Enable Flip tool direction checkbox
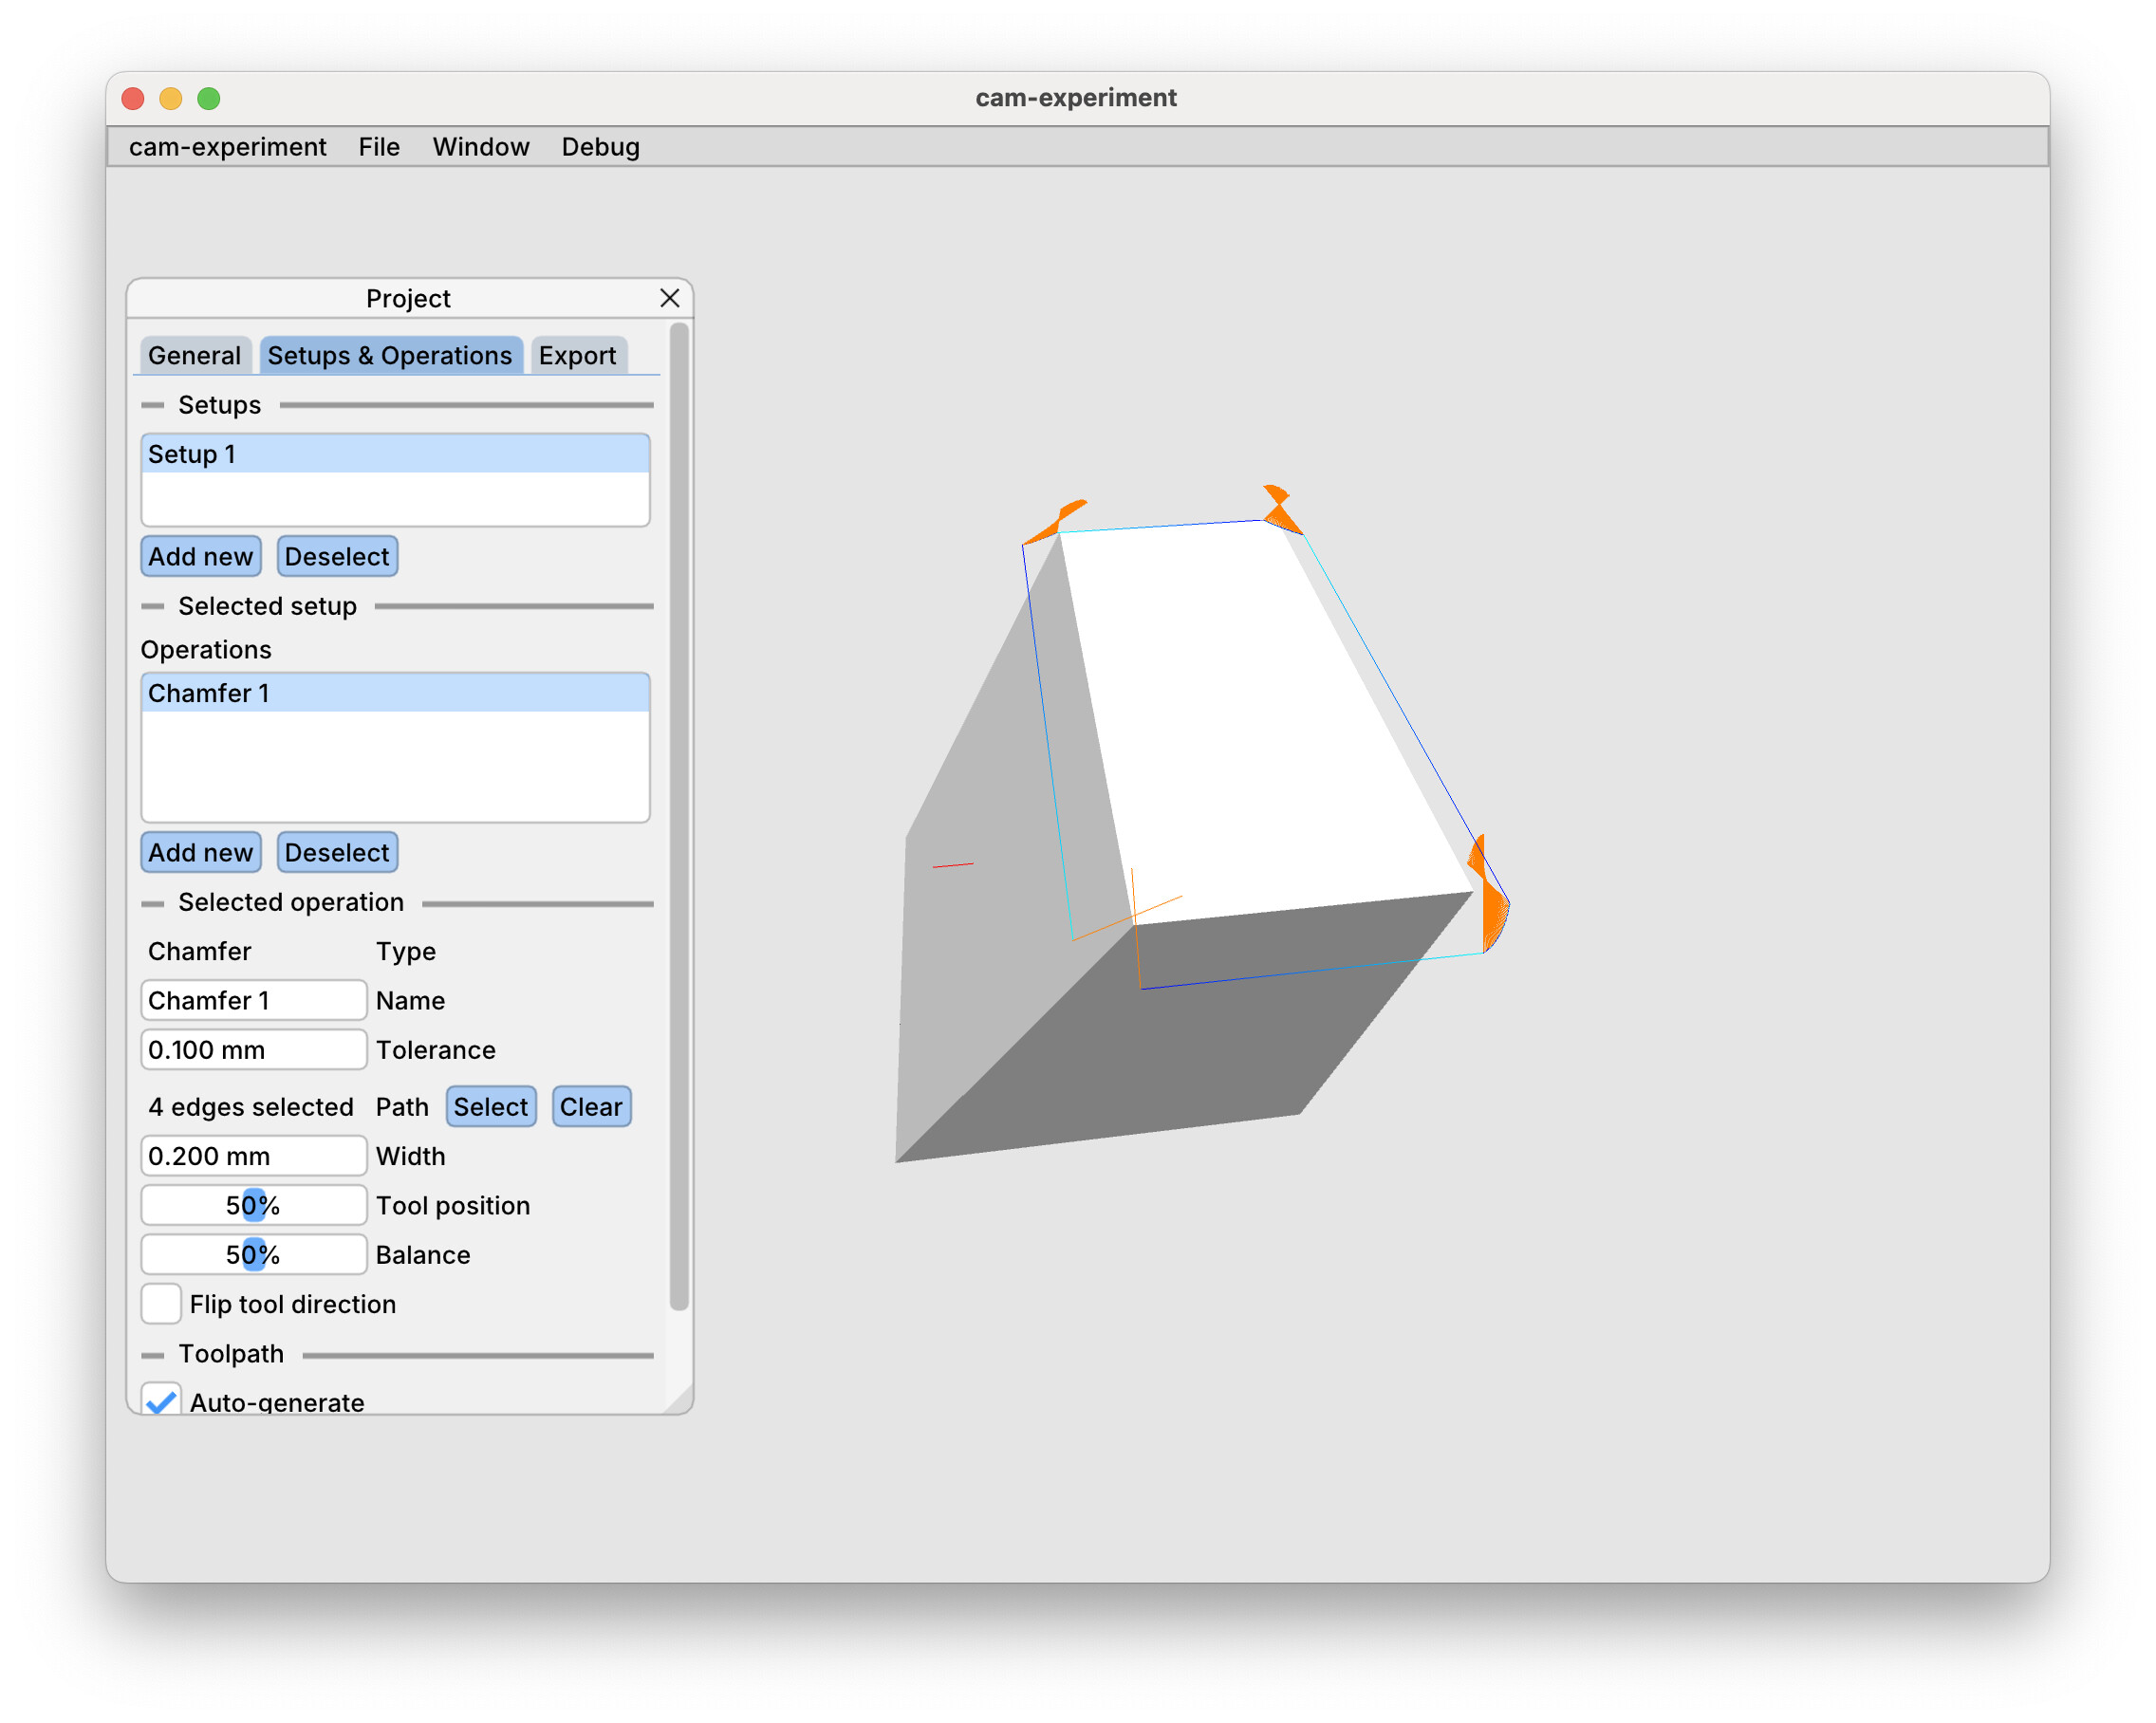 161,1303
